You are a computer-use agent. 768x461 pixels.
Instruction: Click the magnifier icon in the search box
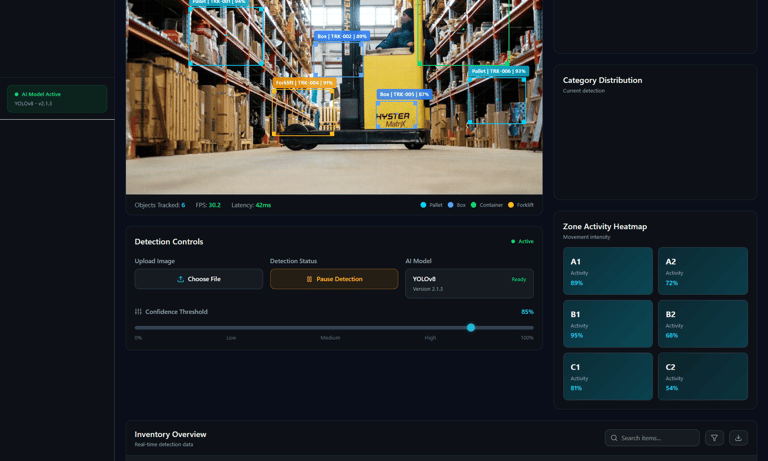614,438
